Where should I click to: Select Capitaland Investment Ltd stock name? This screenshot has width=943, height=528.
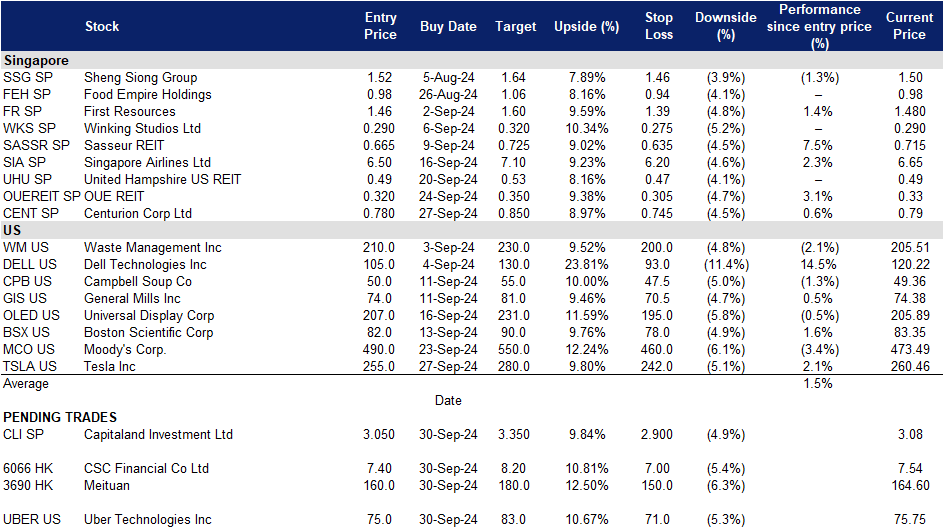pos(158,434)
